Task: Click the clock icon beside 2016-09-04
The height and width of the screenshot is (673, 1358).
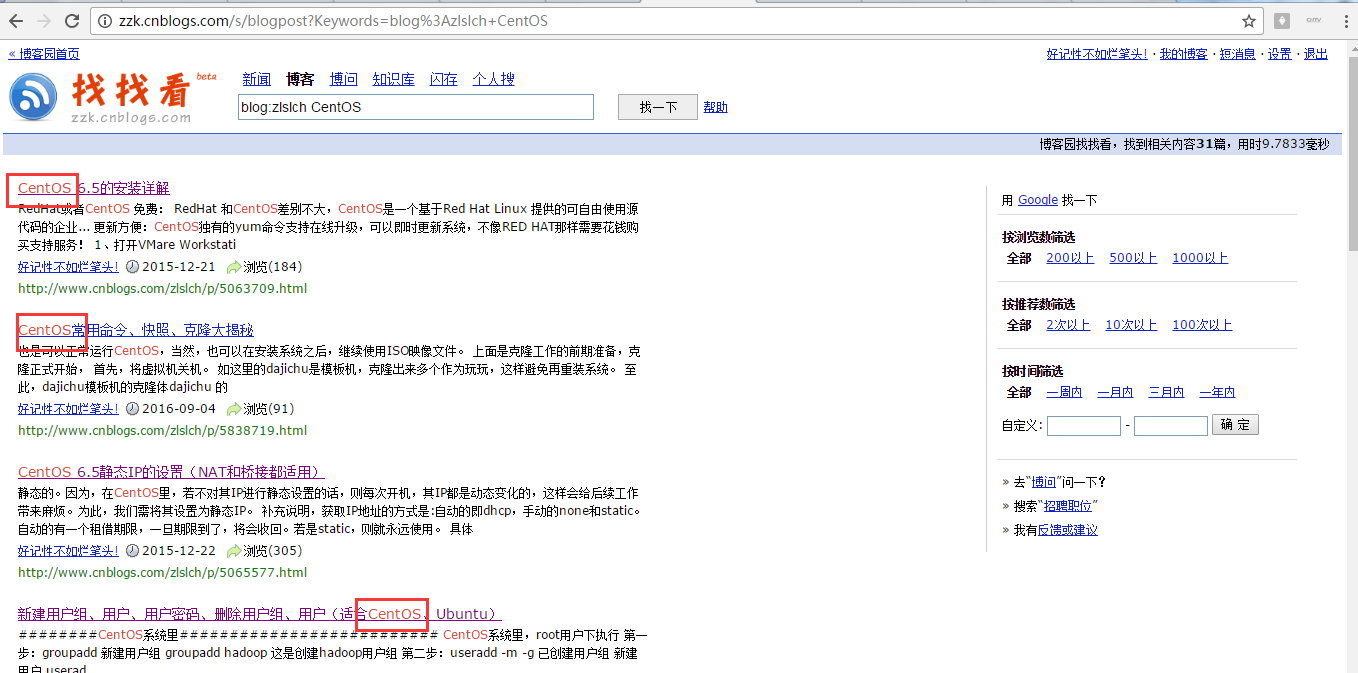Action: 132,409
